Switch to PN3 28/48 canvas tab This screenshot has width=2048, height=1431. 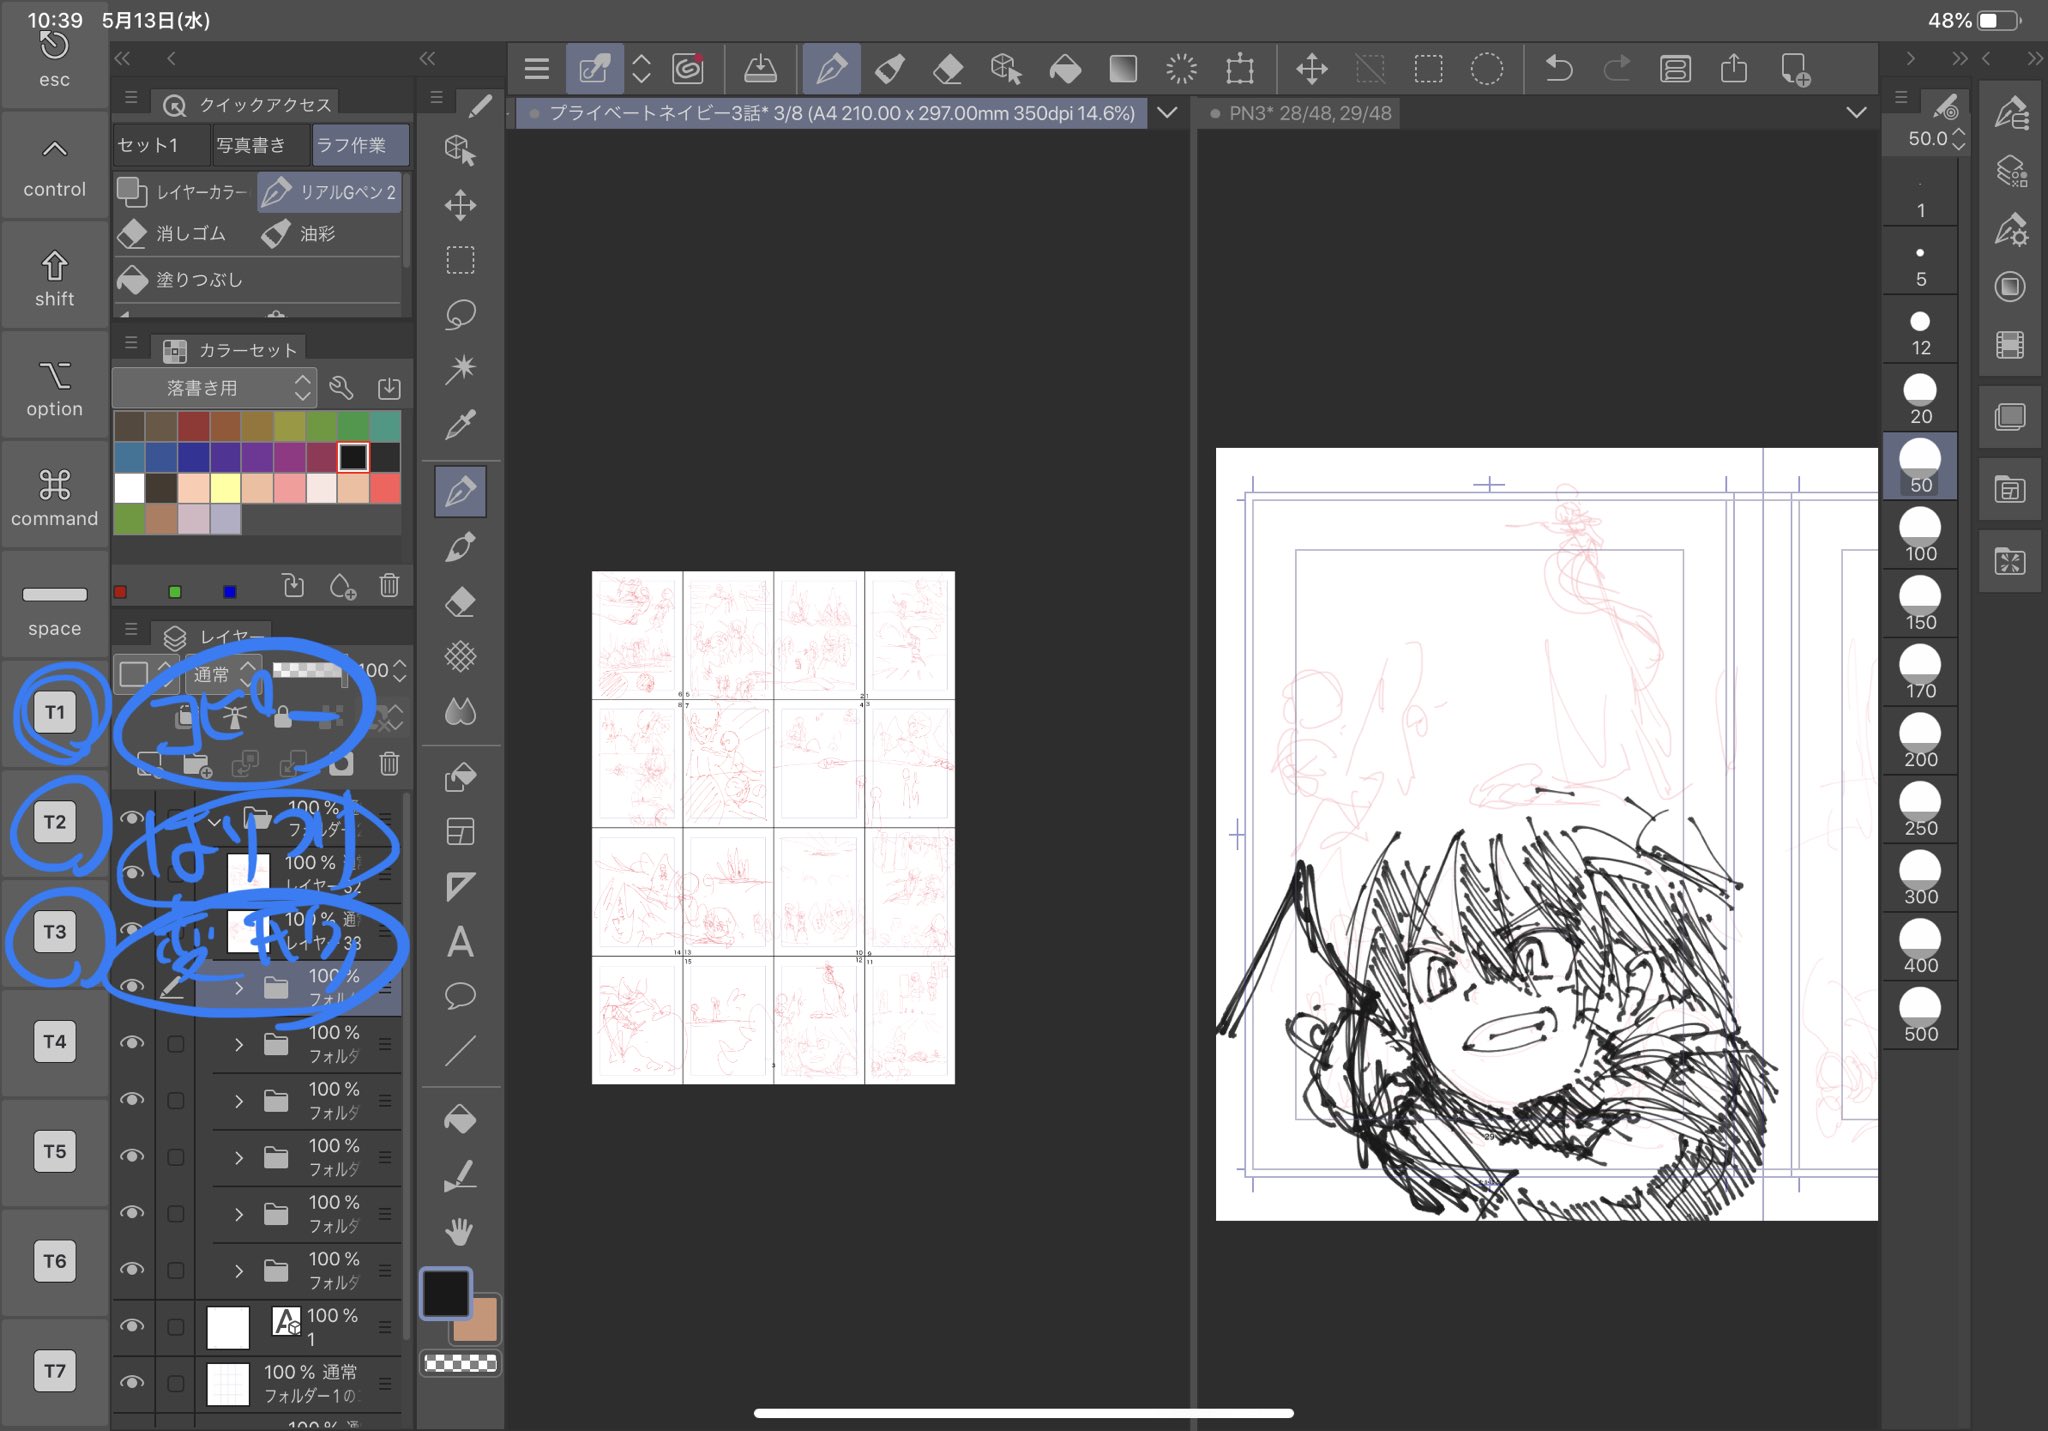[x=1300, y=113]
